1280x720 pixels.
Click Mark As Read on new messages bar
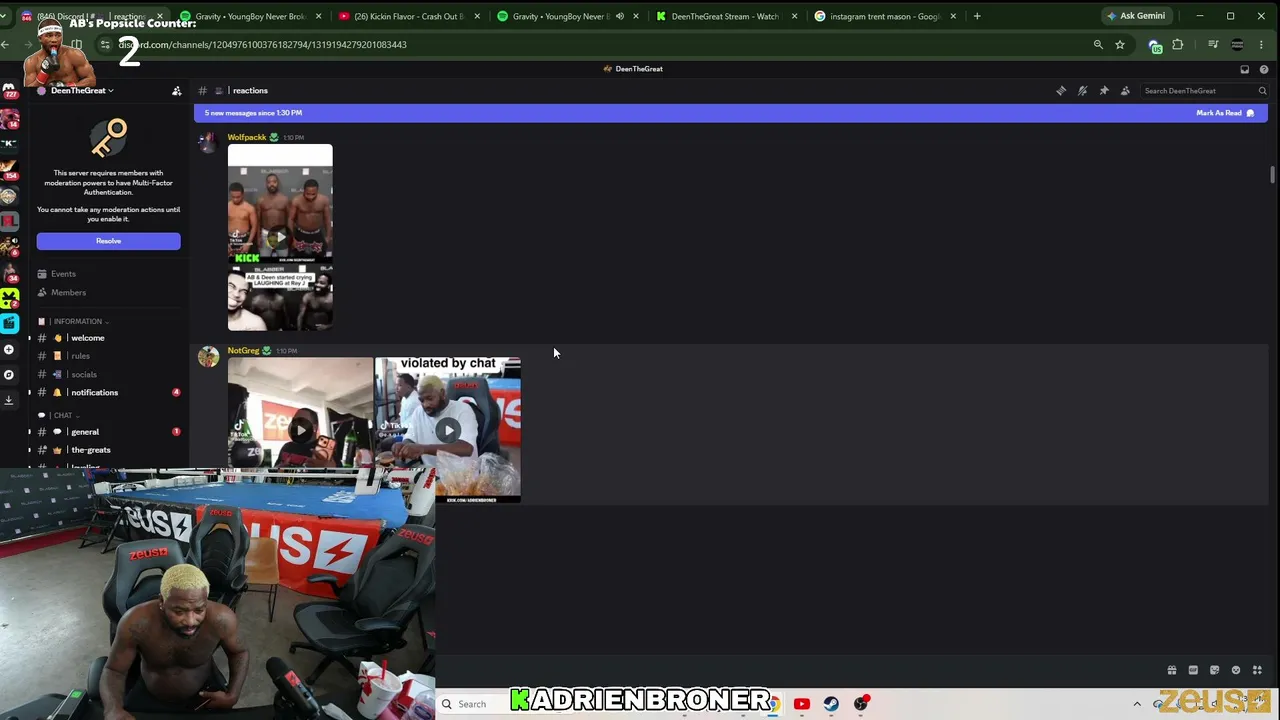[1225, 113]
